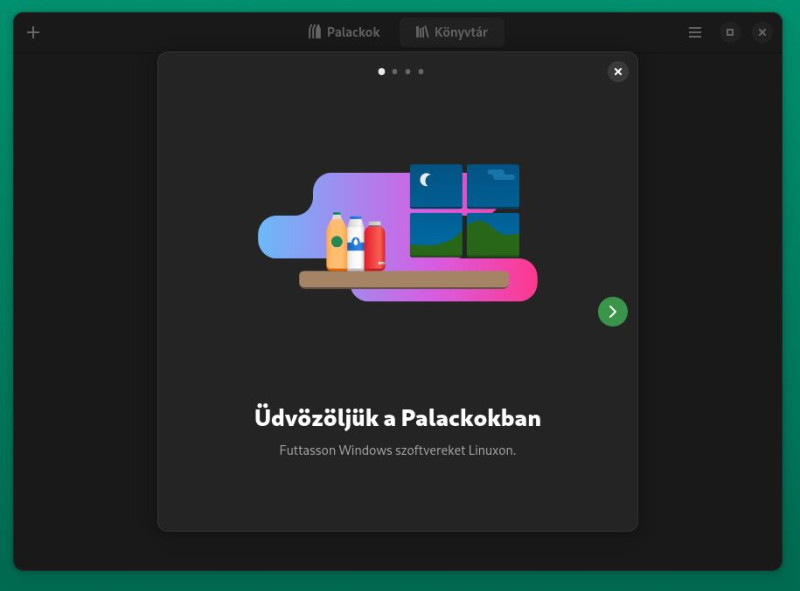Switch to the Könyvtár tab
The height and width of the screenshot is (591, 800).
(452, 32)
